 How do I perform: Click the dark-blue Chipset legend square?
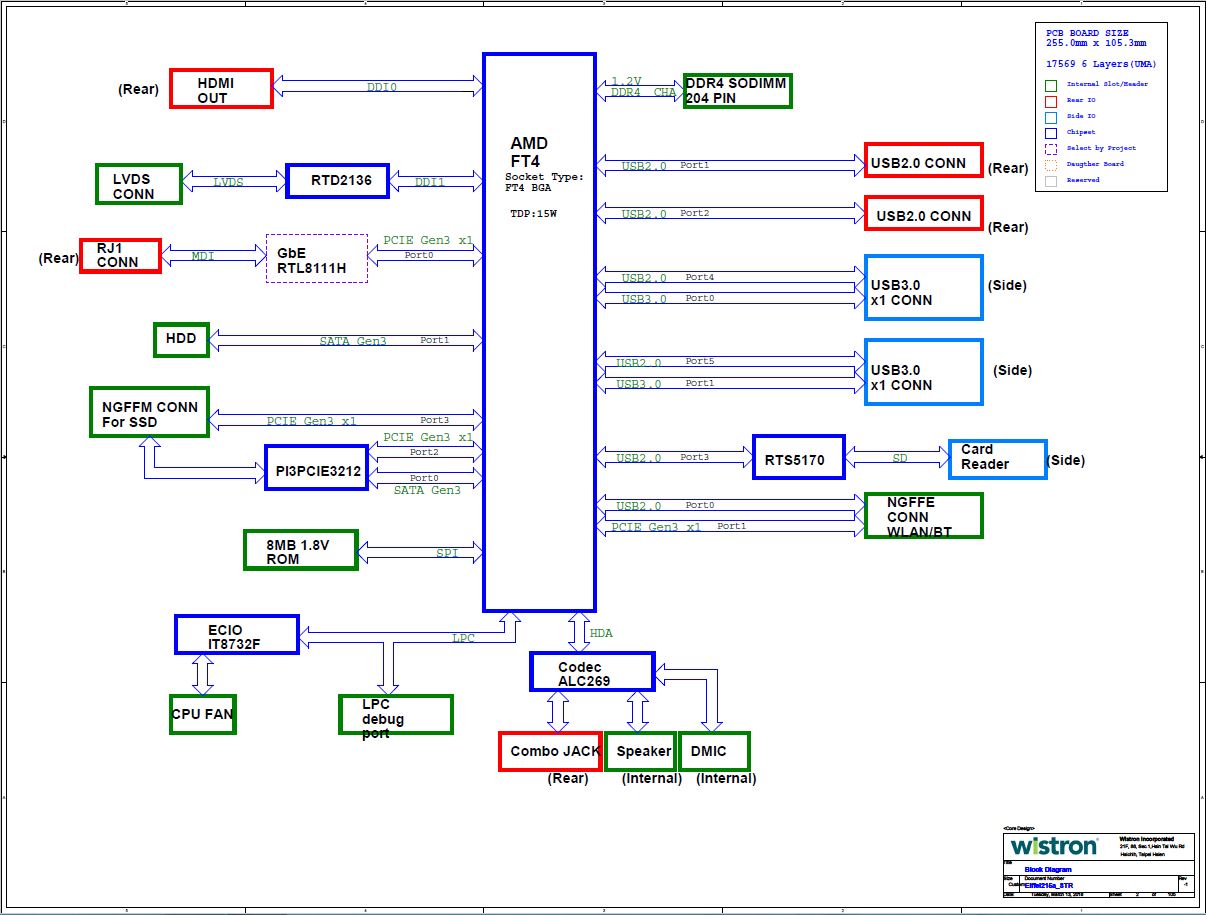(1050, 133)
